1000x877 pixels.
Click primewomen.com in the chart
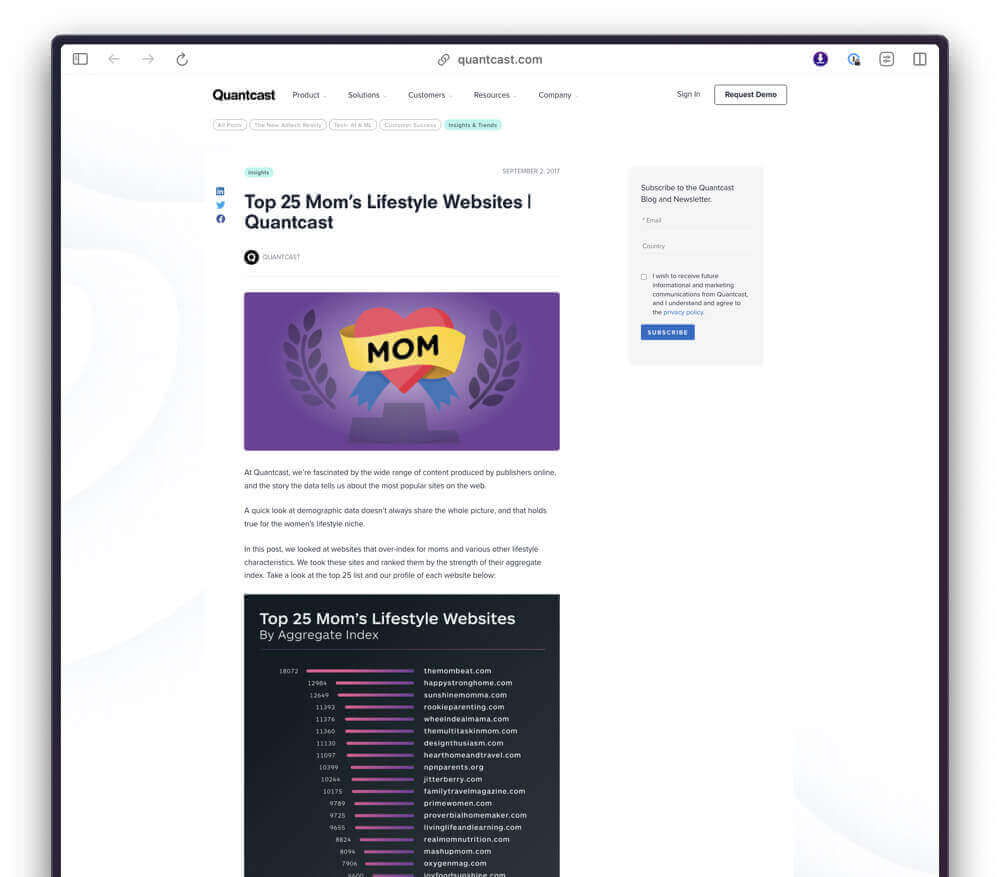457,804
